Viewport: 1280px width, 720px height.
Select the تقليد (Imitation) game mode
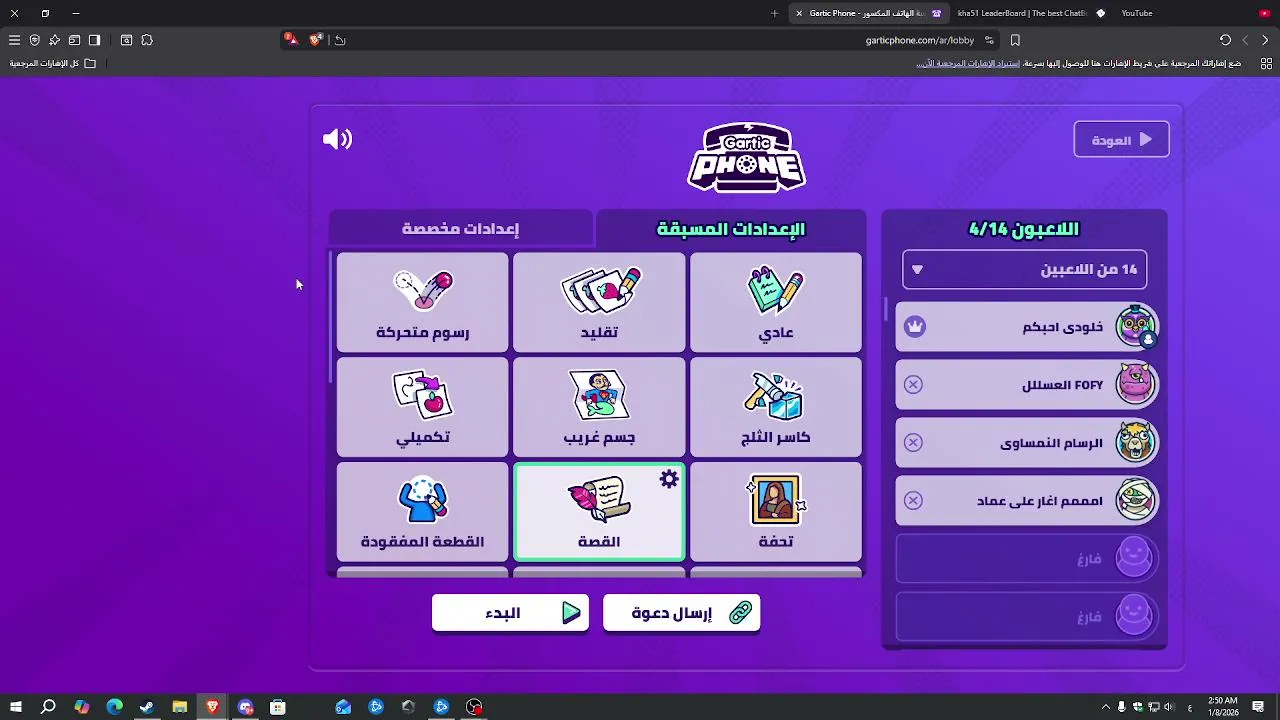tap(599, 302)
